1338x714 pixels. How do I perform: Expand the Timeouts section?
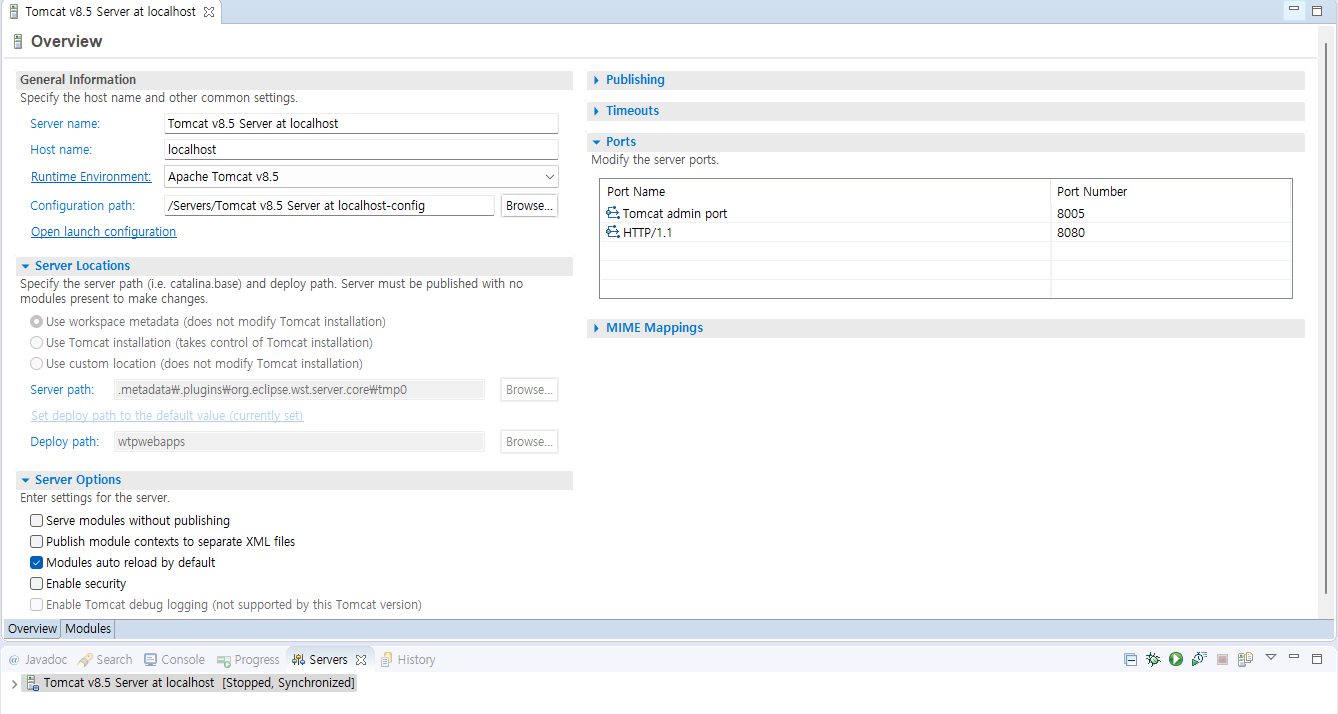(x=597, y=111)
